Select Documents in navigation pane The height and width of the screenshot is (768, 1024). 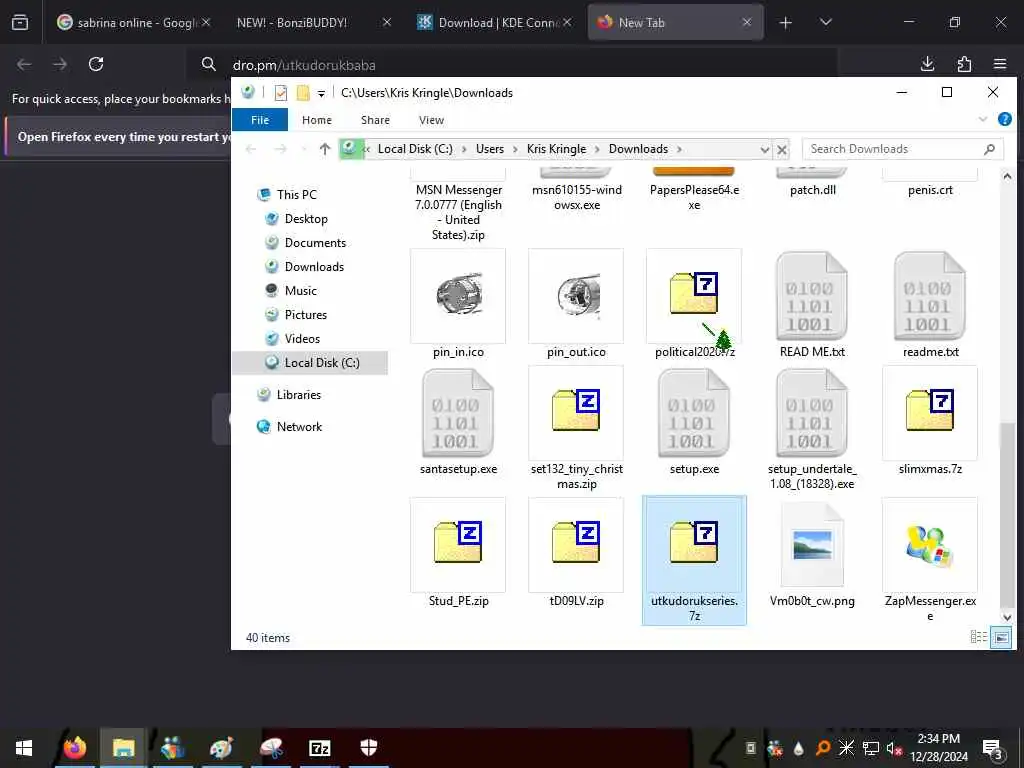[315, 243]
